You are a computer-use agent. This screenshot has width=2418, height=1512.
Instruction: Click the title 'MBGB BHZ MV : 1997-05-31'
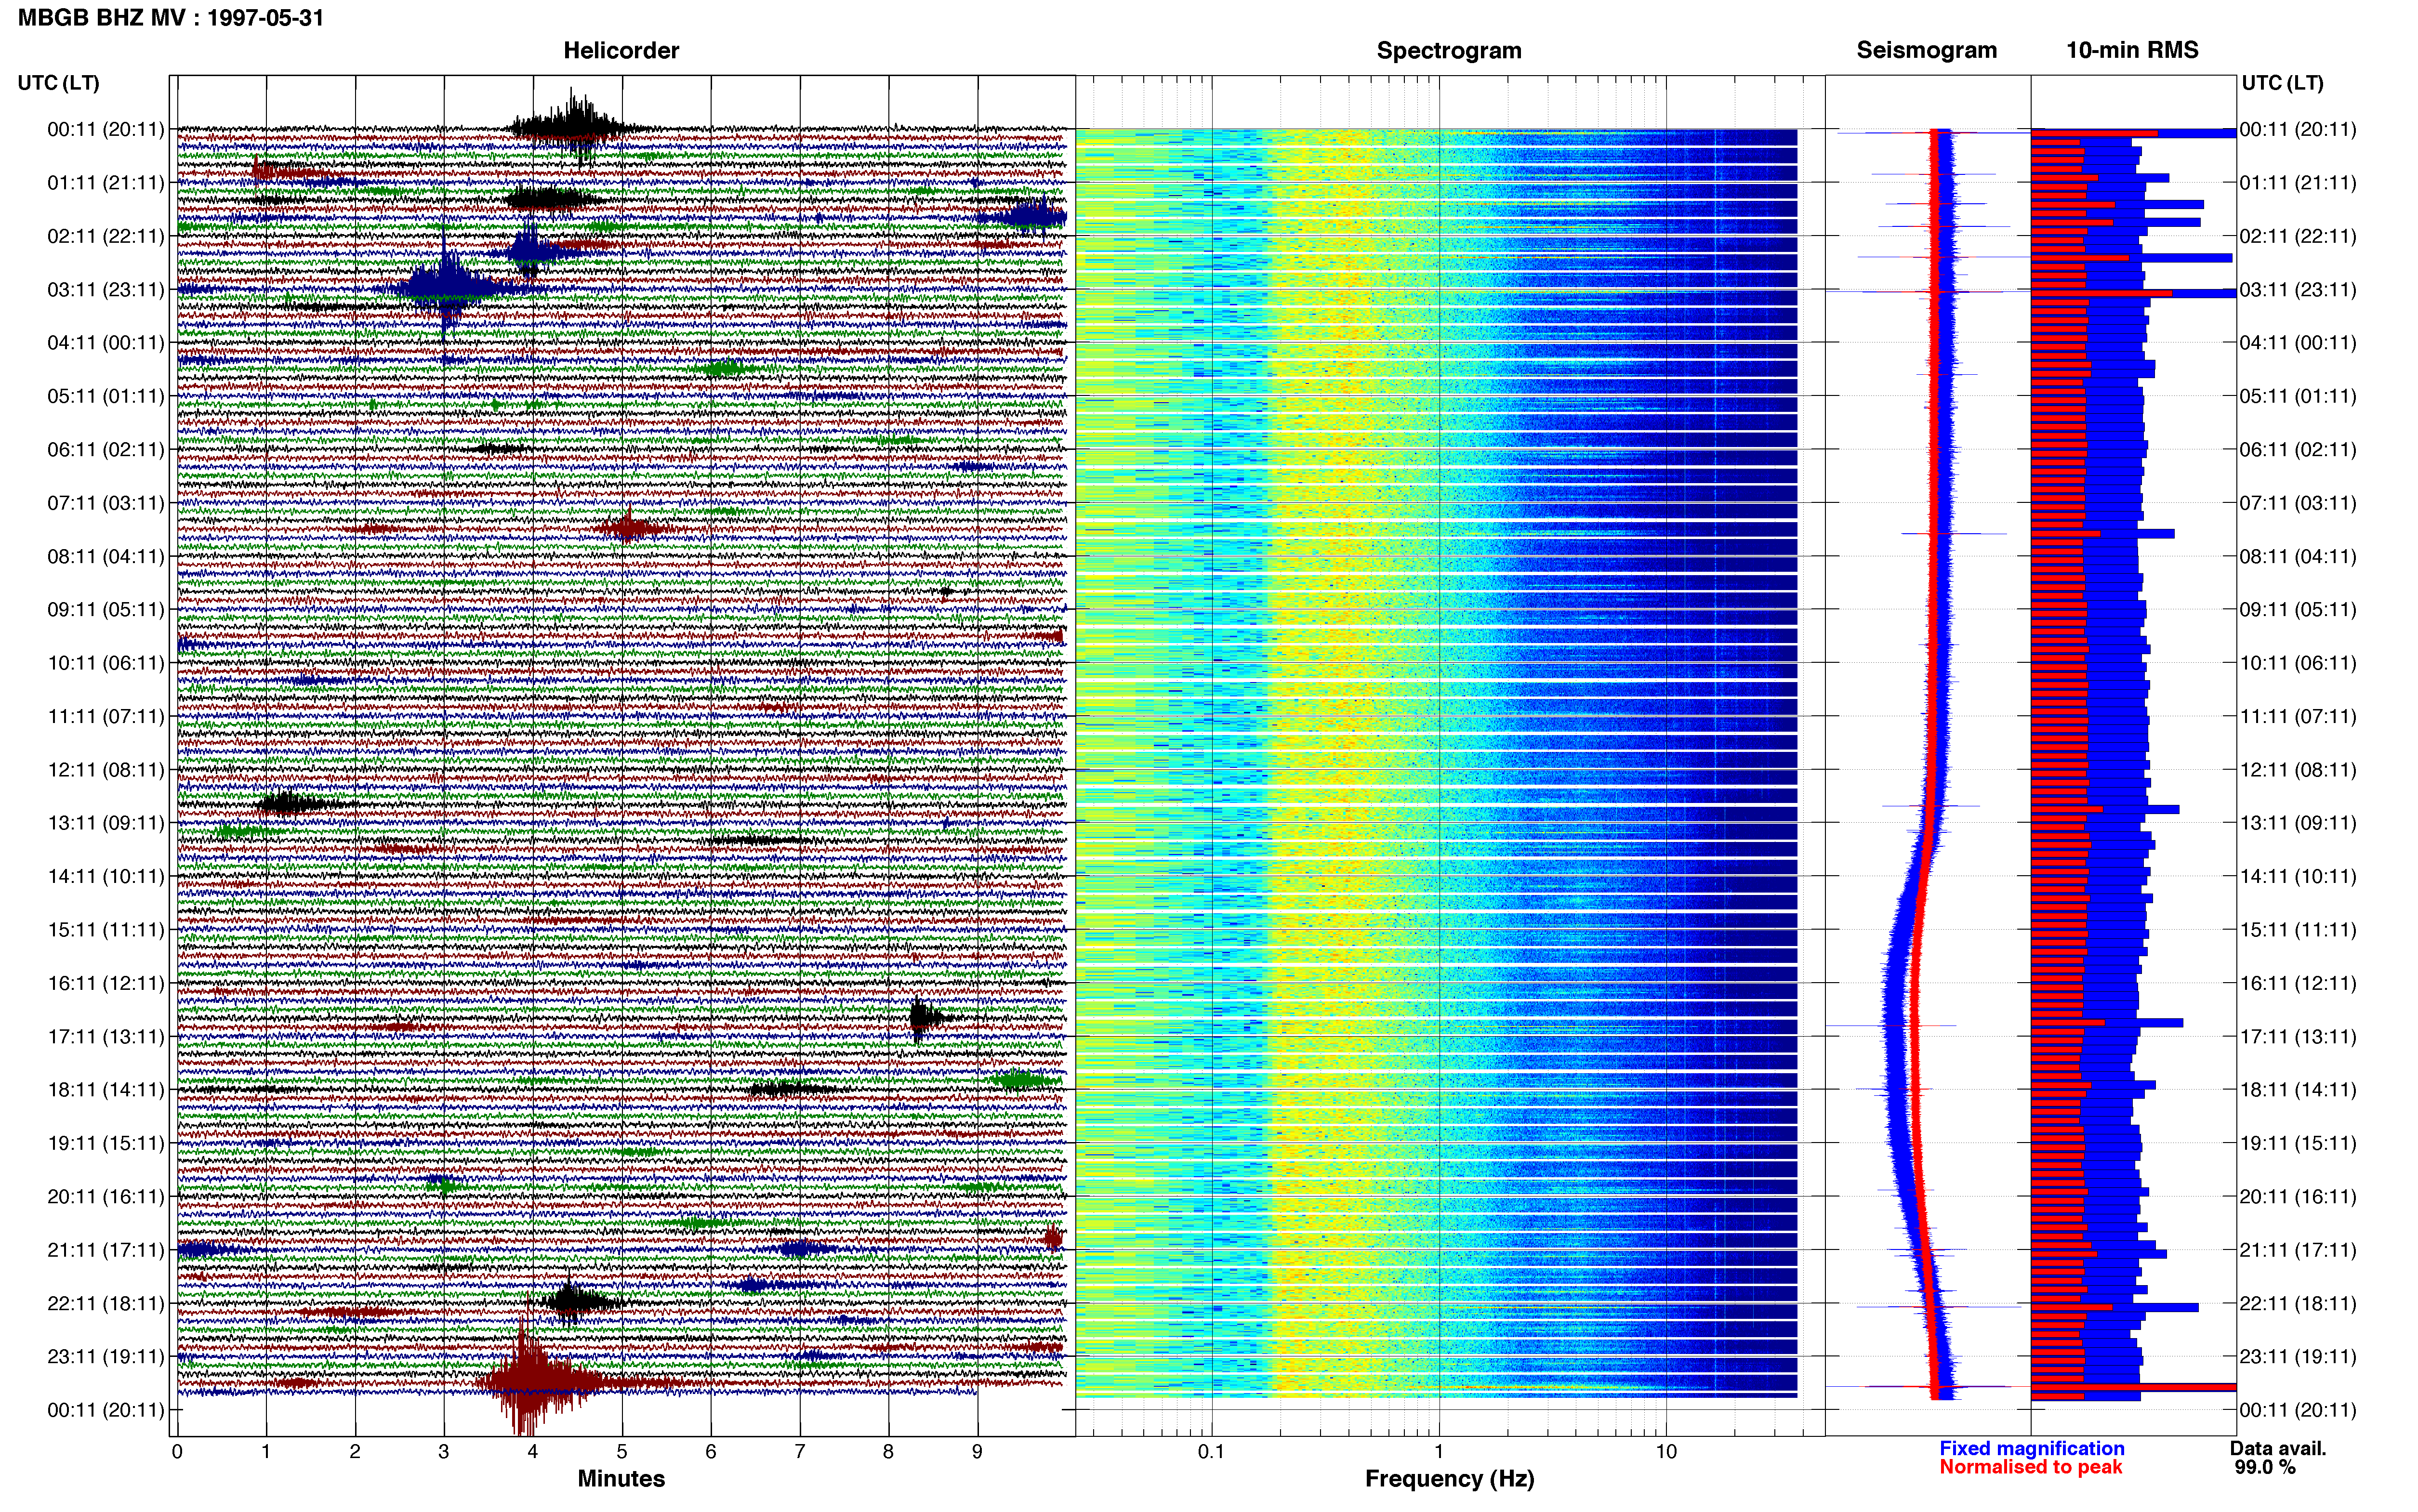(x=171, y=18)
